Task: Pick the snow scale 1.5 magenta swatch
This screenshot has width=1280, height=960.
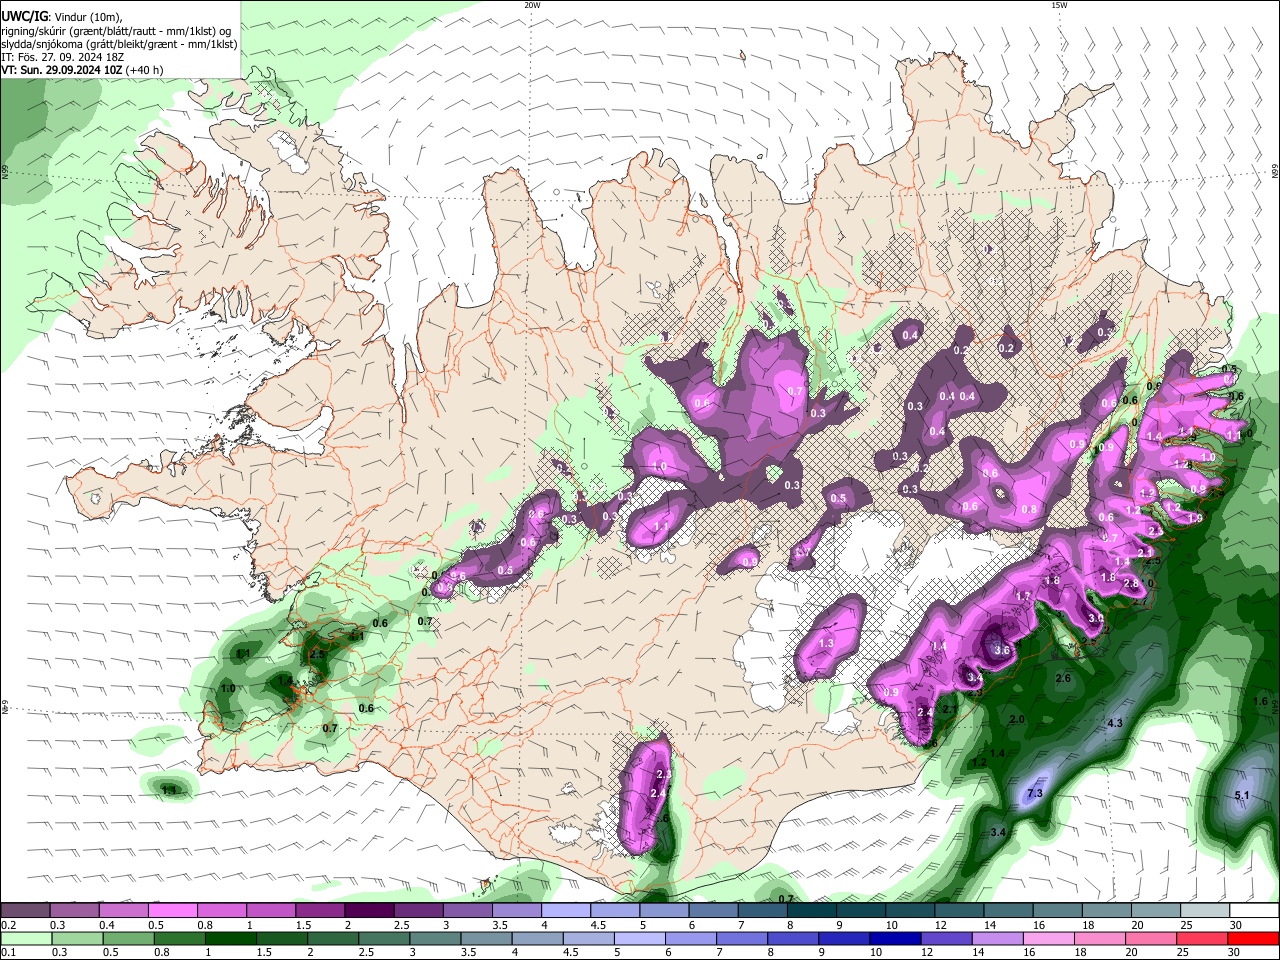Action: pyautogui.click(x=320, y=910)
